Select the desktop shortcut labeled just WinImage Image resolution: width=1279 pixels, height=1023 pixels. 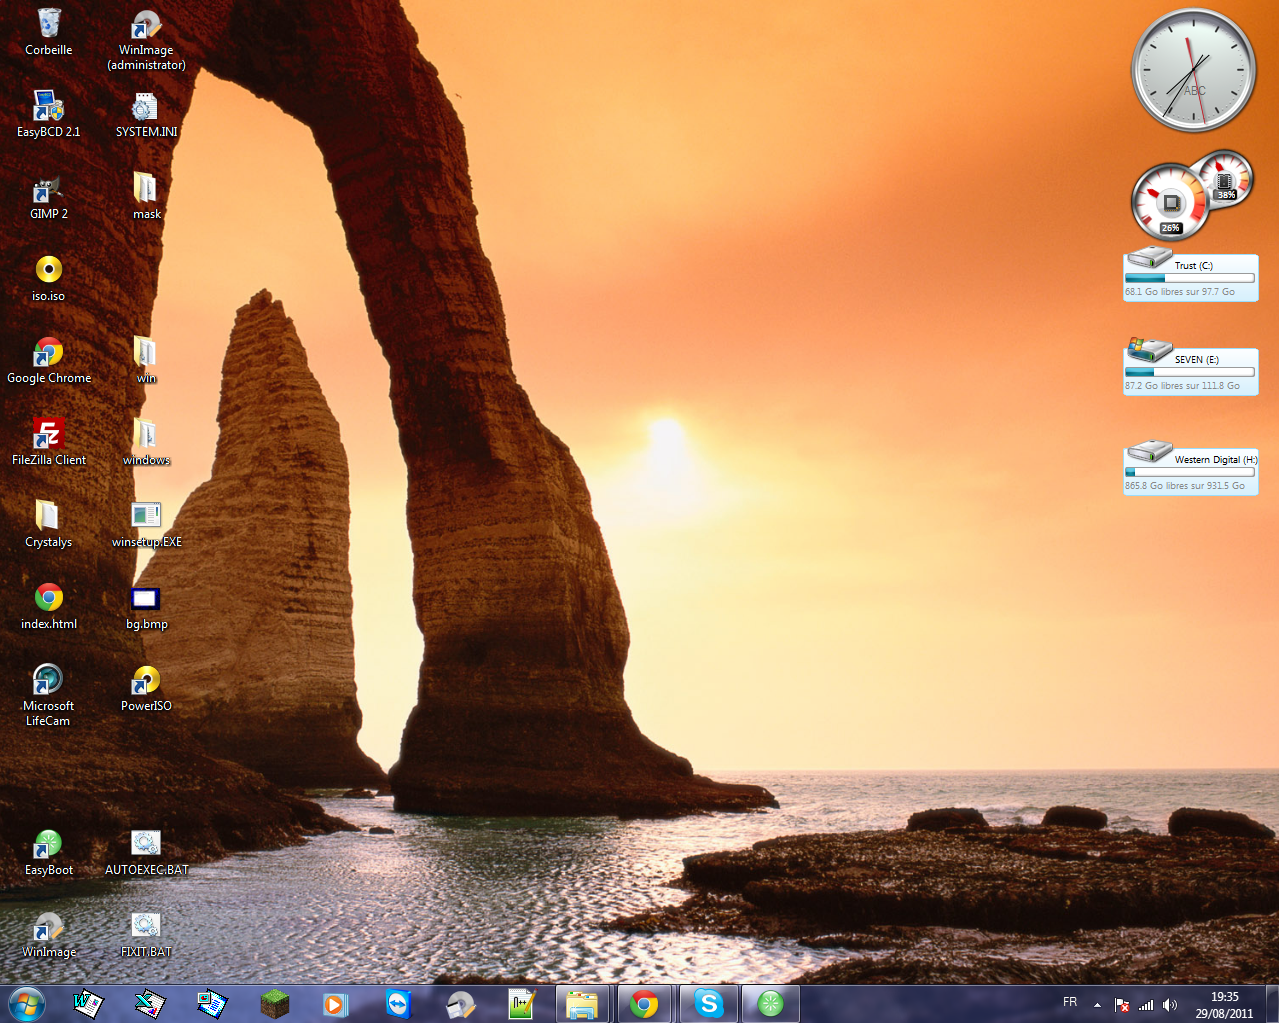(x=48, y=934)
